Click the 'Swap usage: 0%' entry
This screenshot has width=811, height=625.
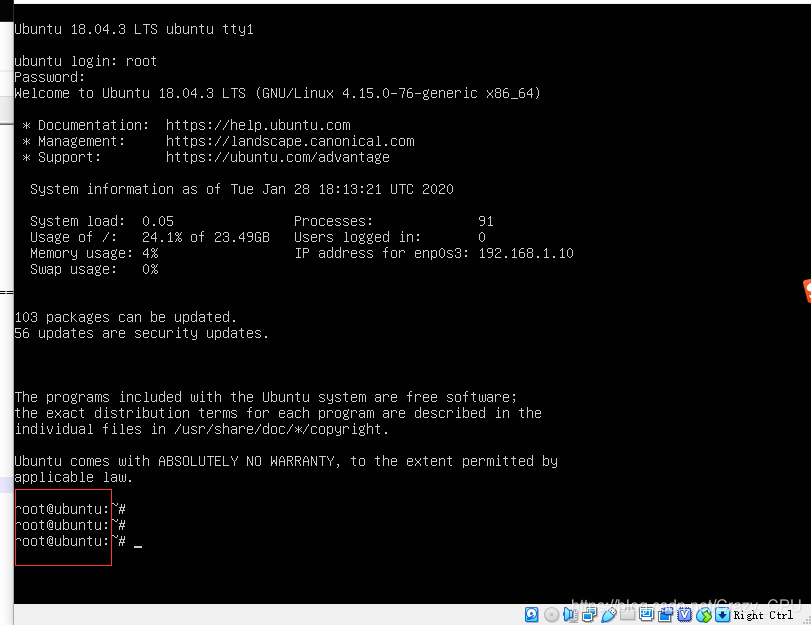[x=94, y=269]
